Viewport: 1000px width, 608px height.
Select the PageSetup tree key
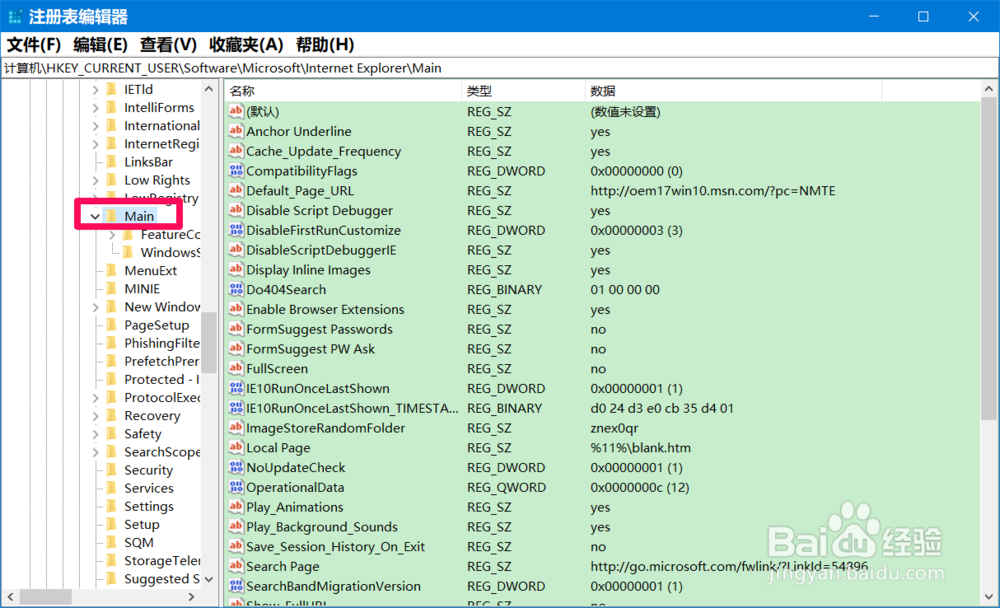pos(156,325)
